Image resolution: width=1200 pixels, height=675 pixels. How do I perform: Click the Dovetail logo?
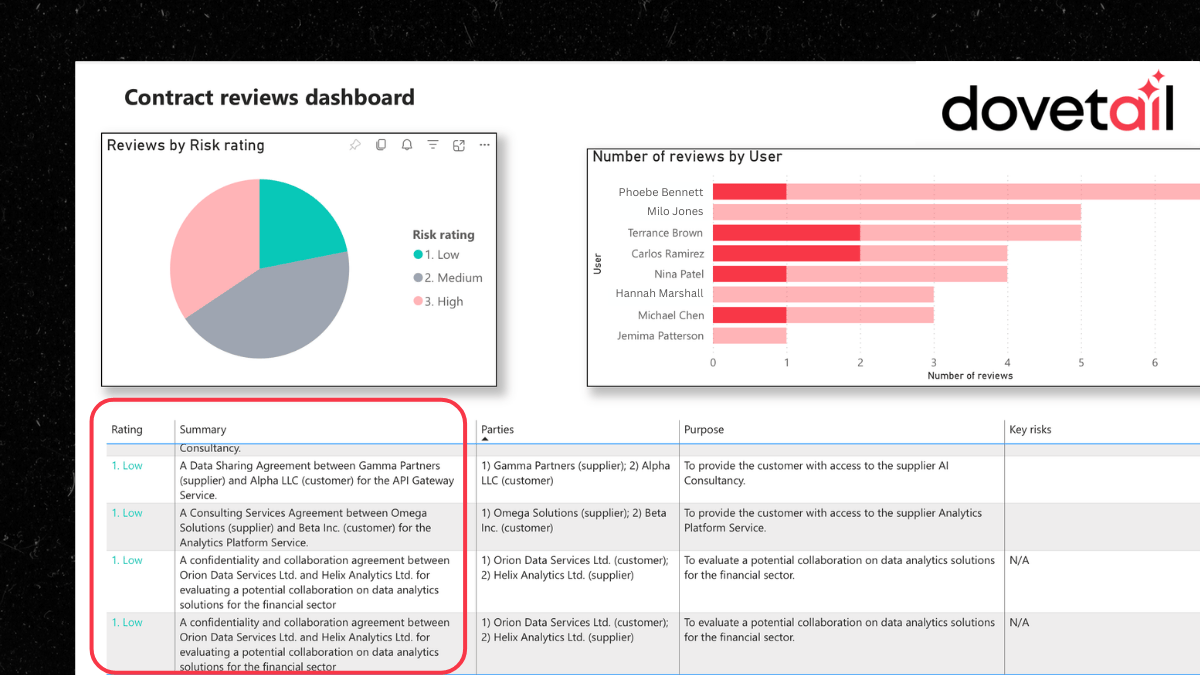1057,105
